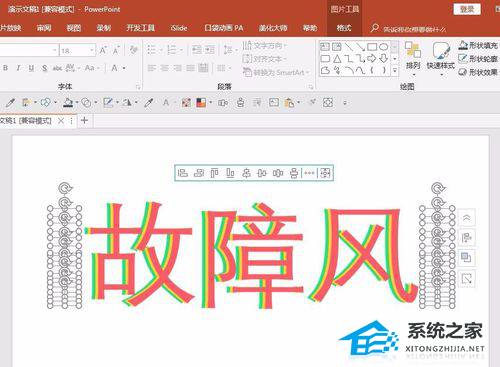This screenshot has width=500, height=367.
Task: Click the 登录 sign-in button
Action: pyautogui.click(x=467, y=9)
